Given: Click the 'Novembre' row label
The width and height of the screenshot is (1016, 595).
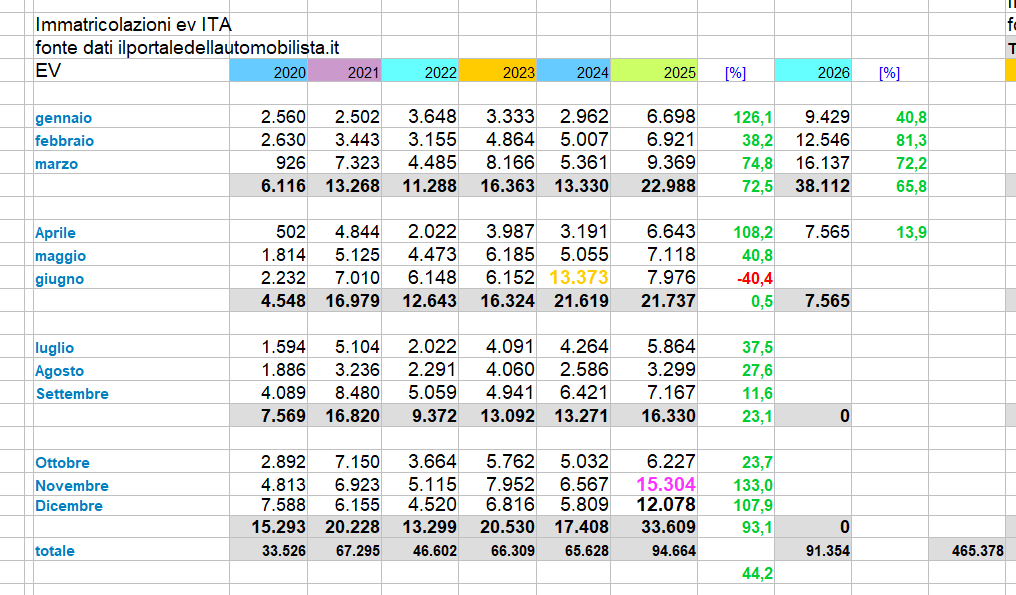Looking at the screenshot, I should pos(72,485).
